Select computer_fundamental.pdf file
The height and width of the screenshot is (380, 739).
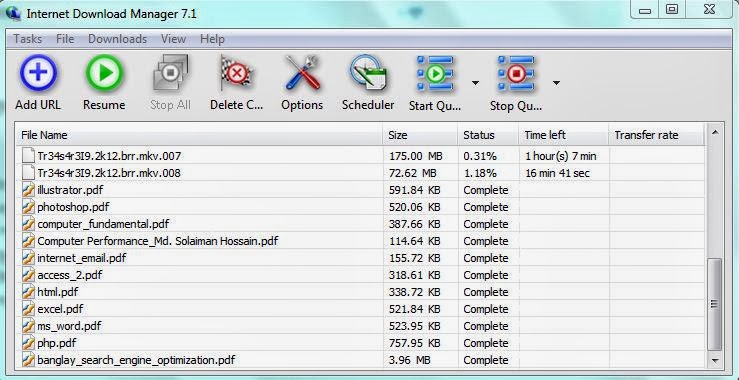tap(103, 224)
